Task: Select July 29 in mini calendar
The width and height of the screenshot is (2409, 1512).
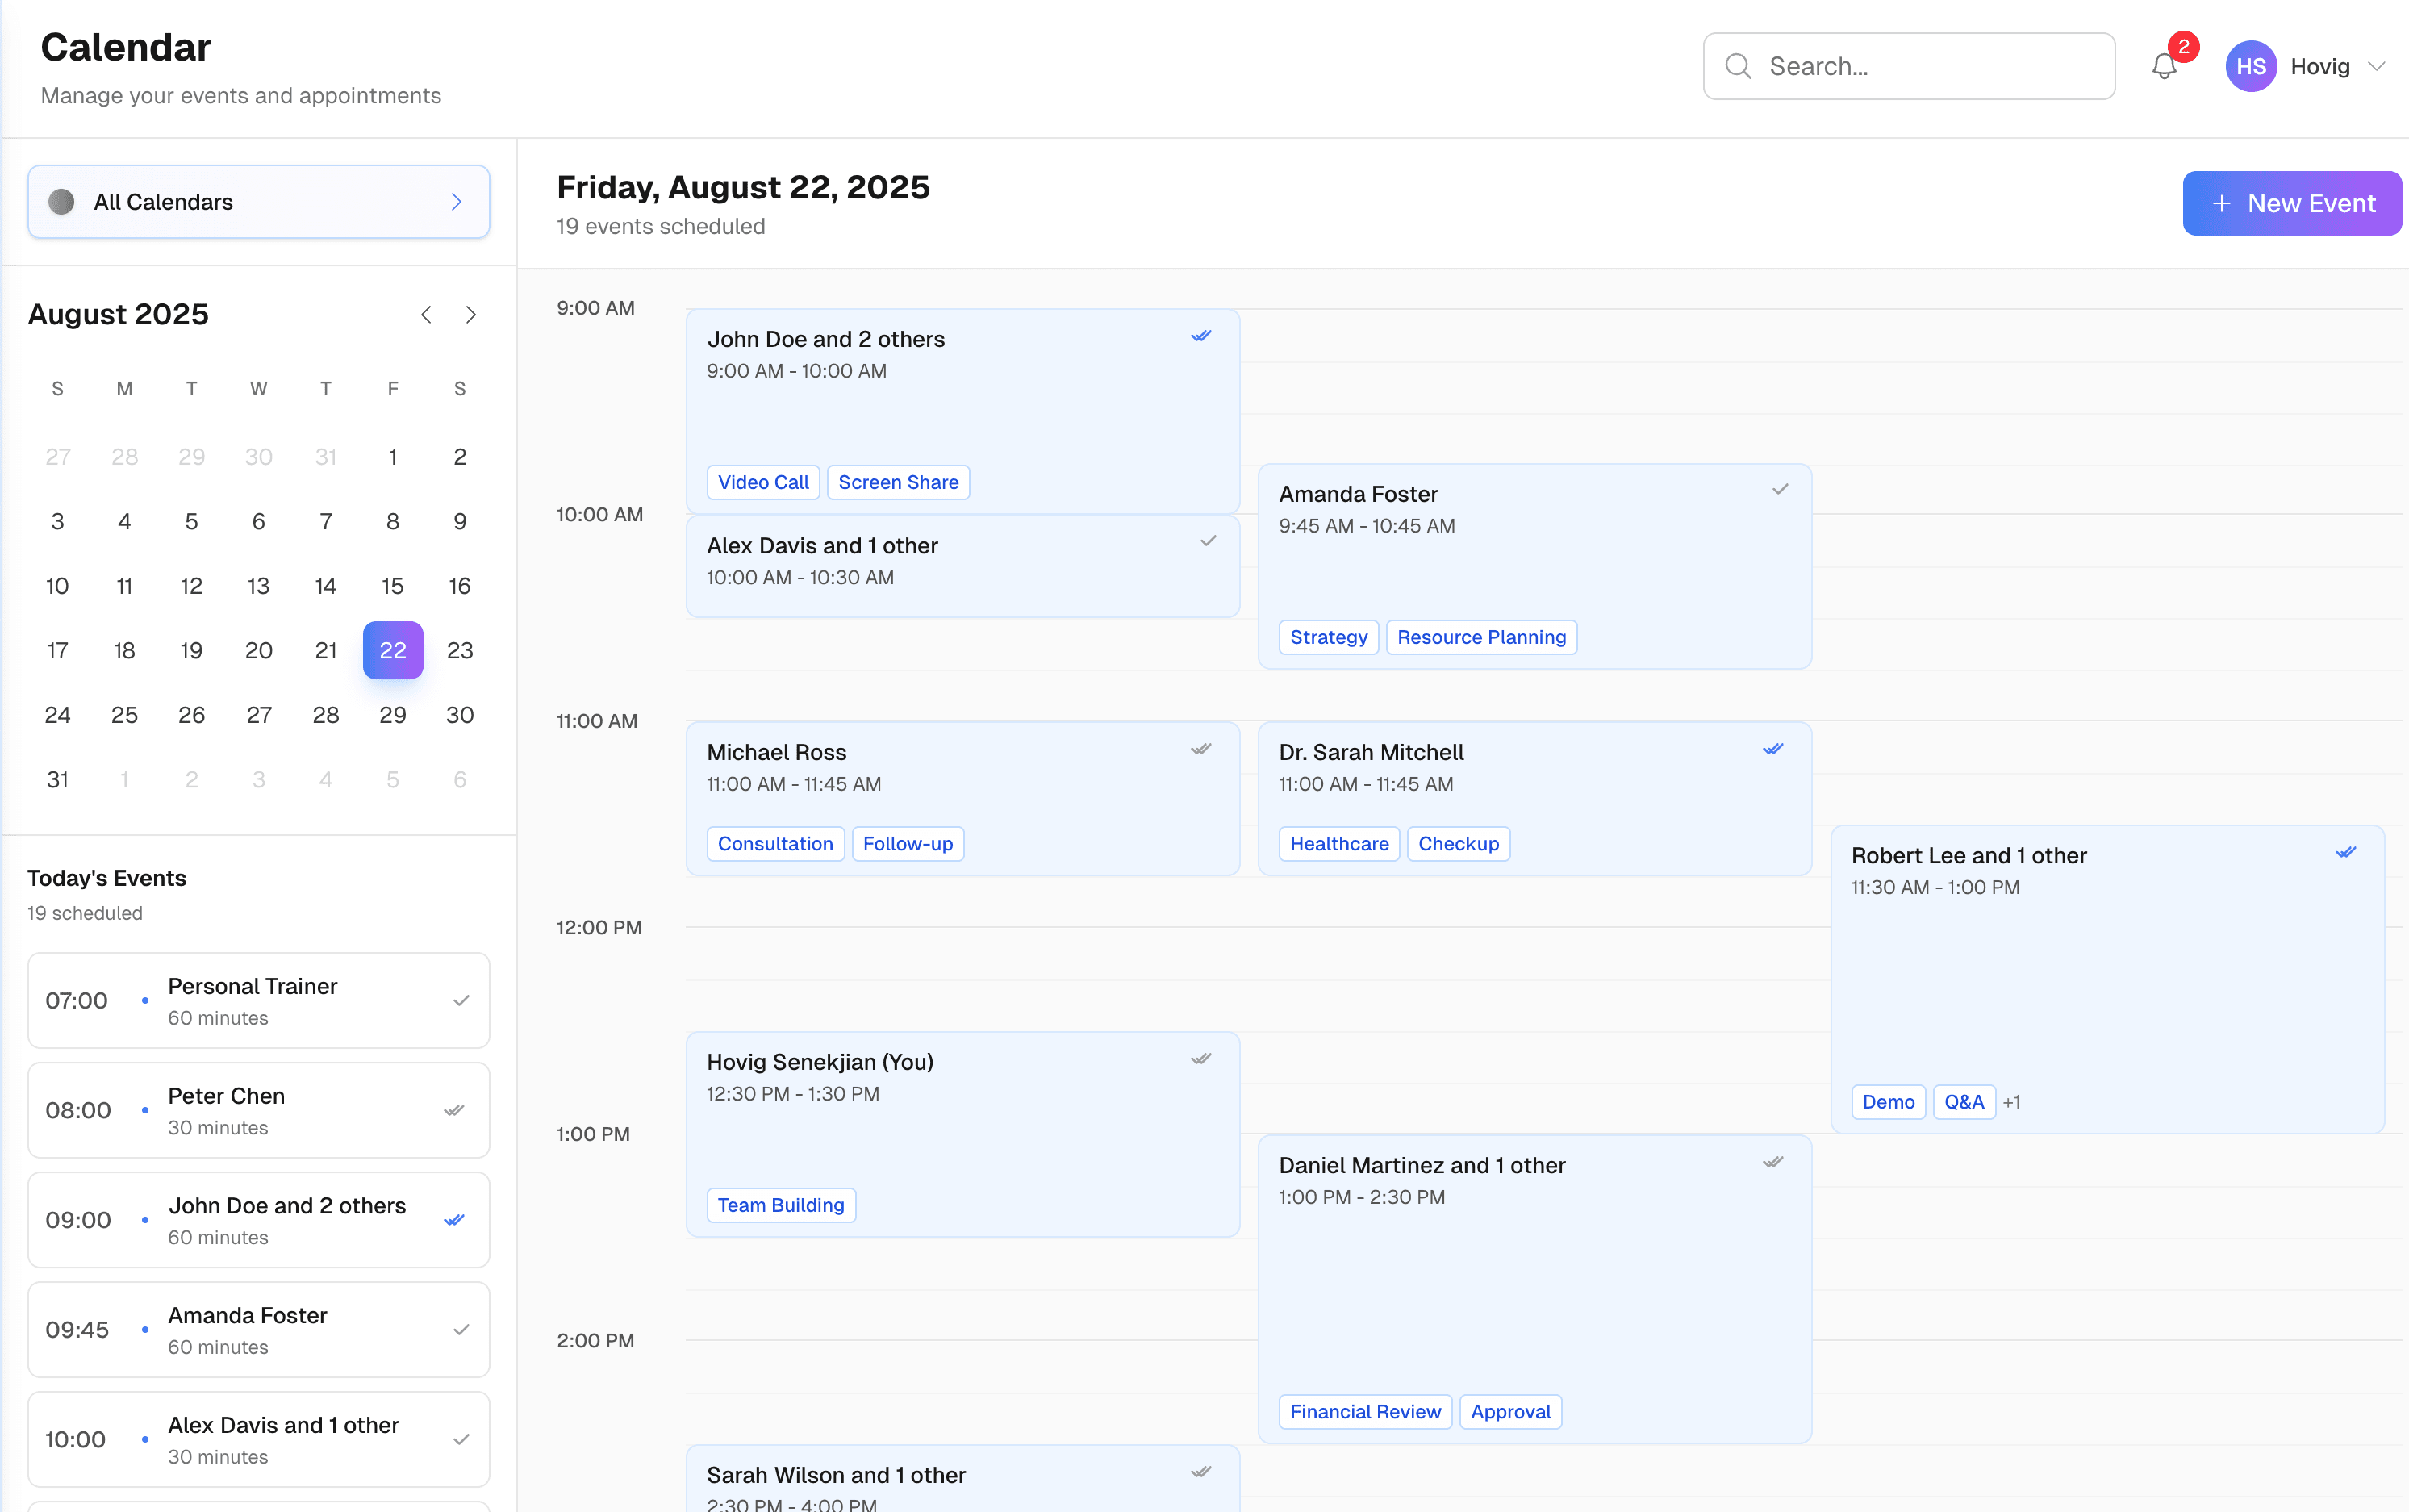Action: (192, 457)
